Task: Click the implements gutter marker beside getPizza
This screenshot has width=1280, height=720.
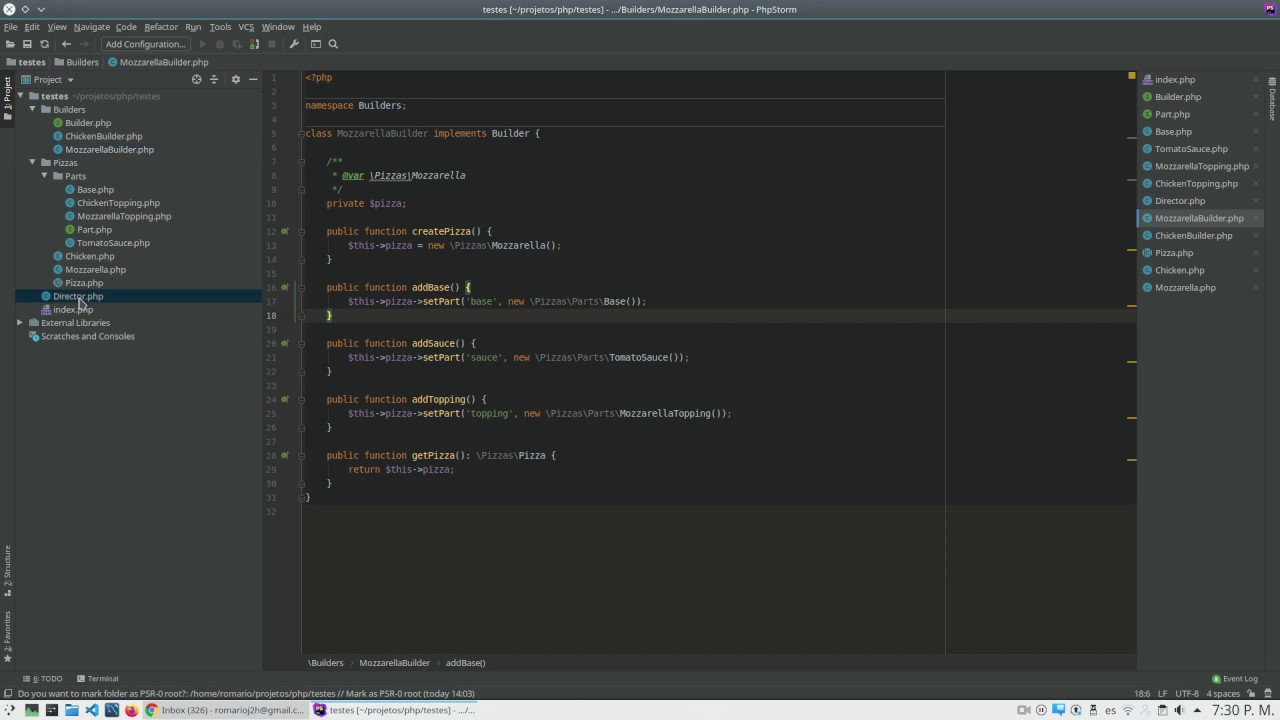Action: (285, 455)
